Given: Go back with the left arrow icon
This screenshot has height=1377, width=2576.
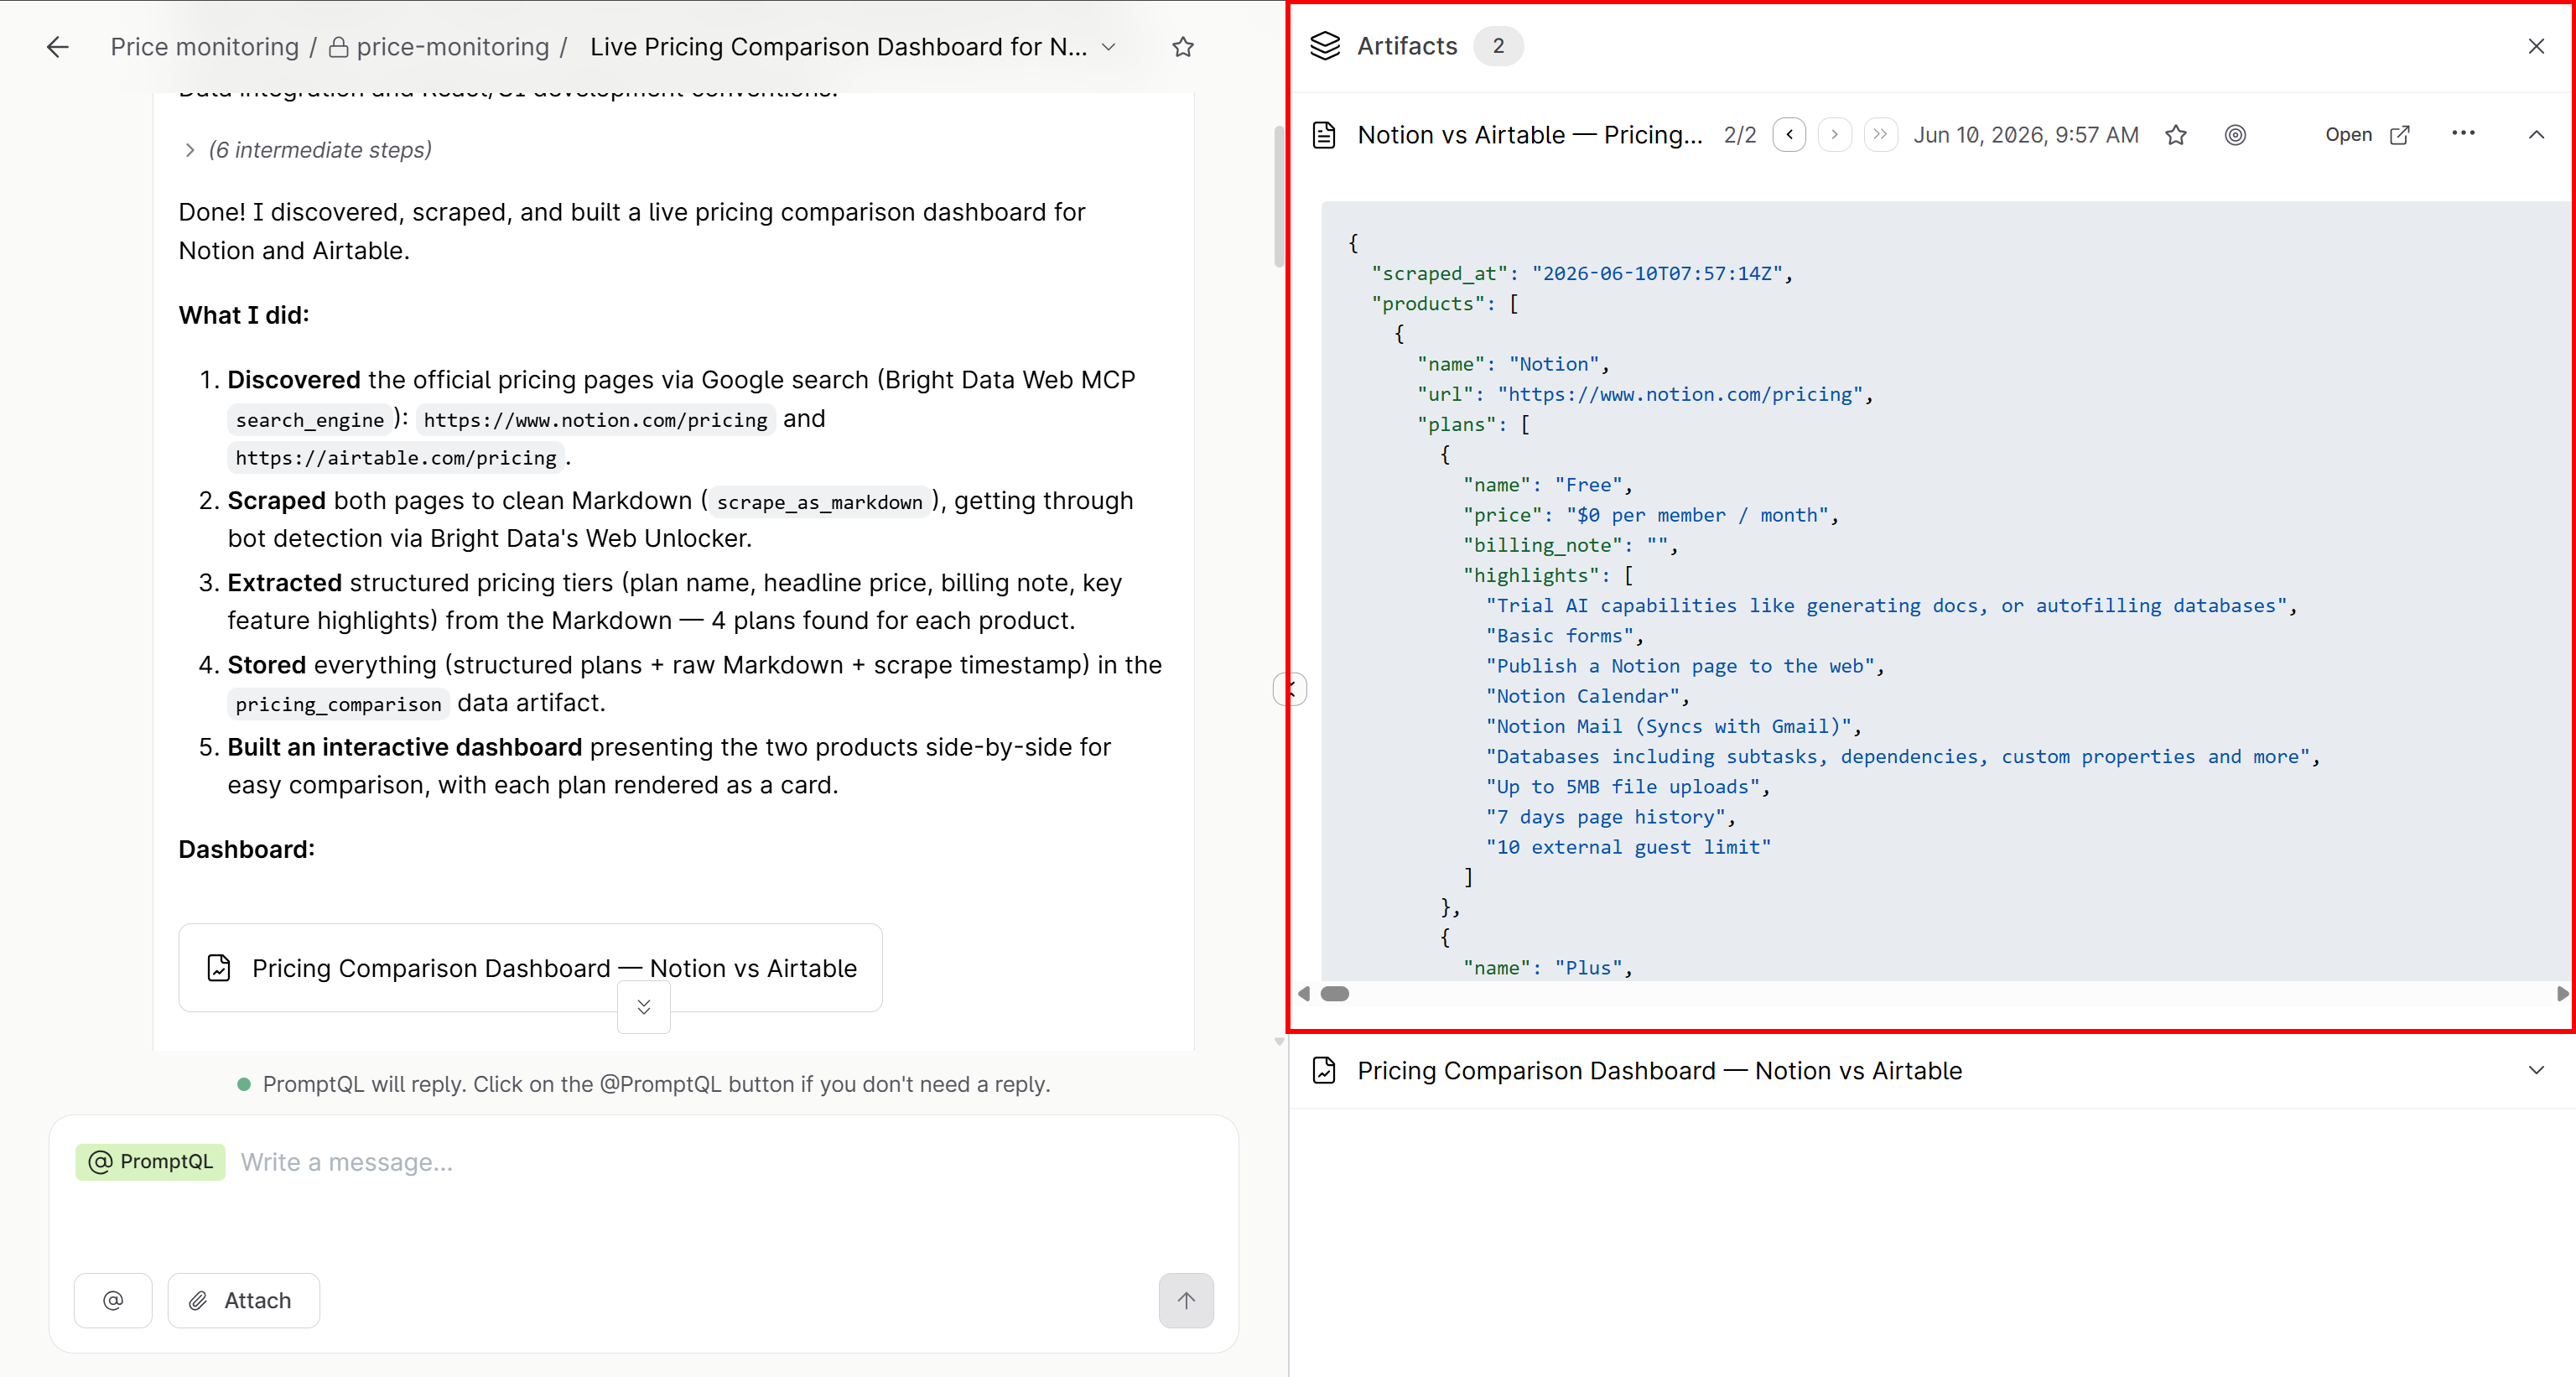Looking at the screenshot, I should [58, 47].
